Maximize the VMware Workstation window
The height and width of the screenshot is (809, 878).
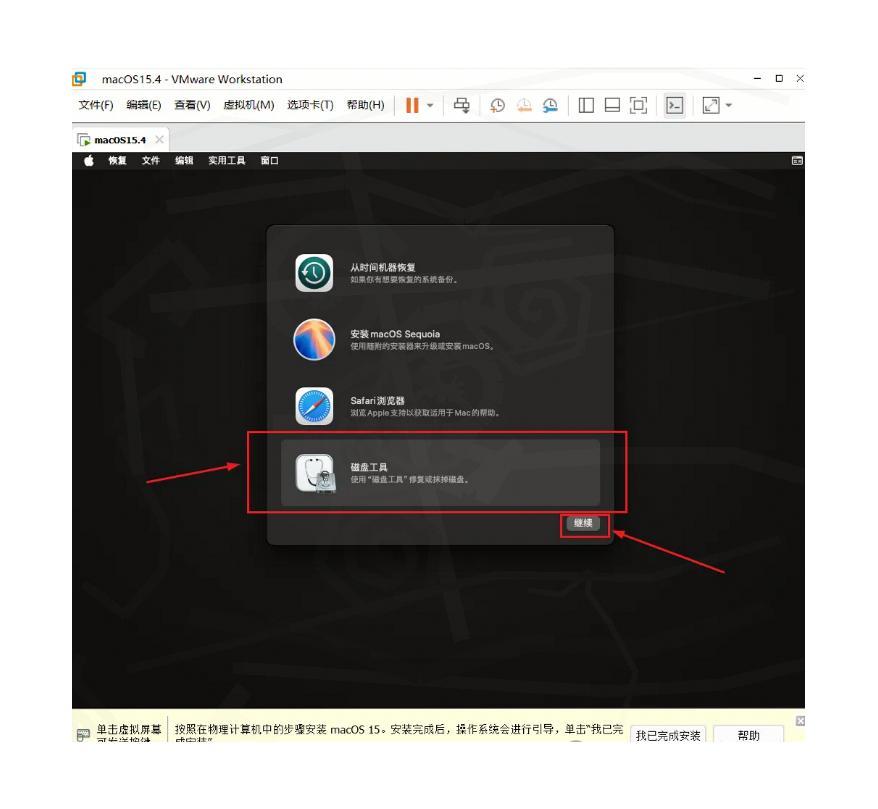[779, 78]
